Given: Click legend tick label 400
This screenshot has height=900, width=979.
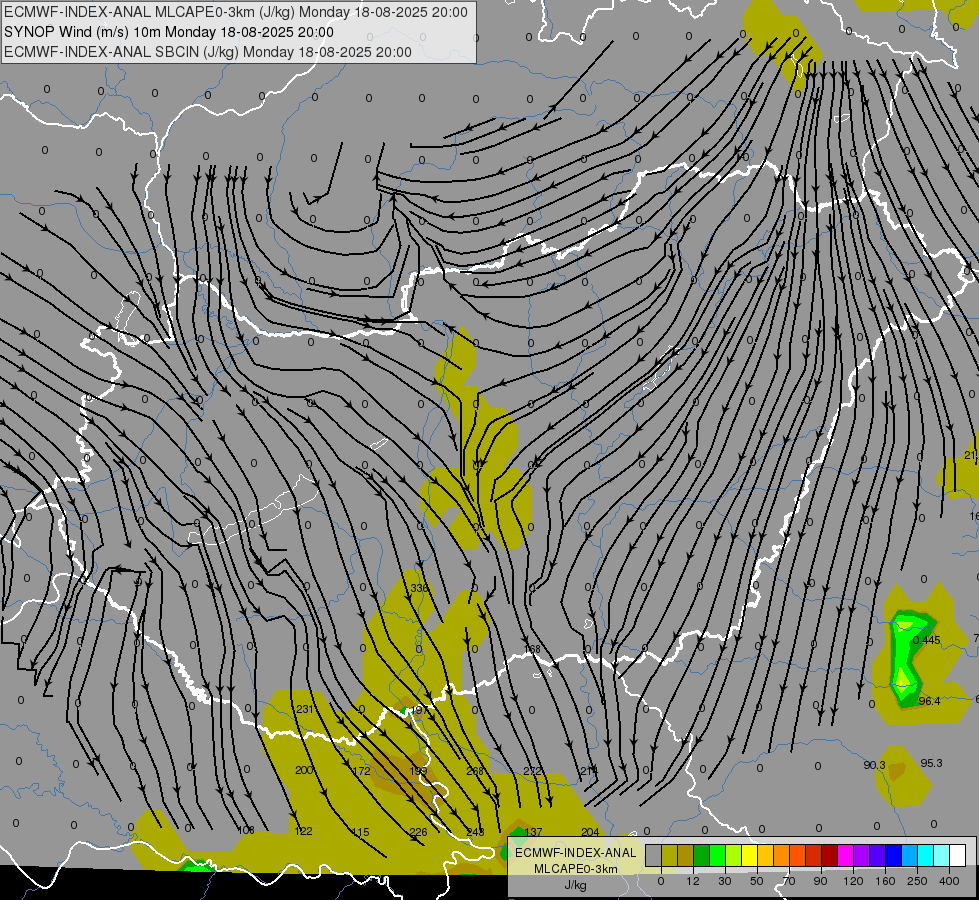Looking at the screenshot, I should coord(949,881).
